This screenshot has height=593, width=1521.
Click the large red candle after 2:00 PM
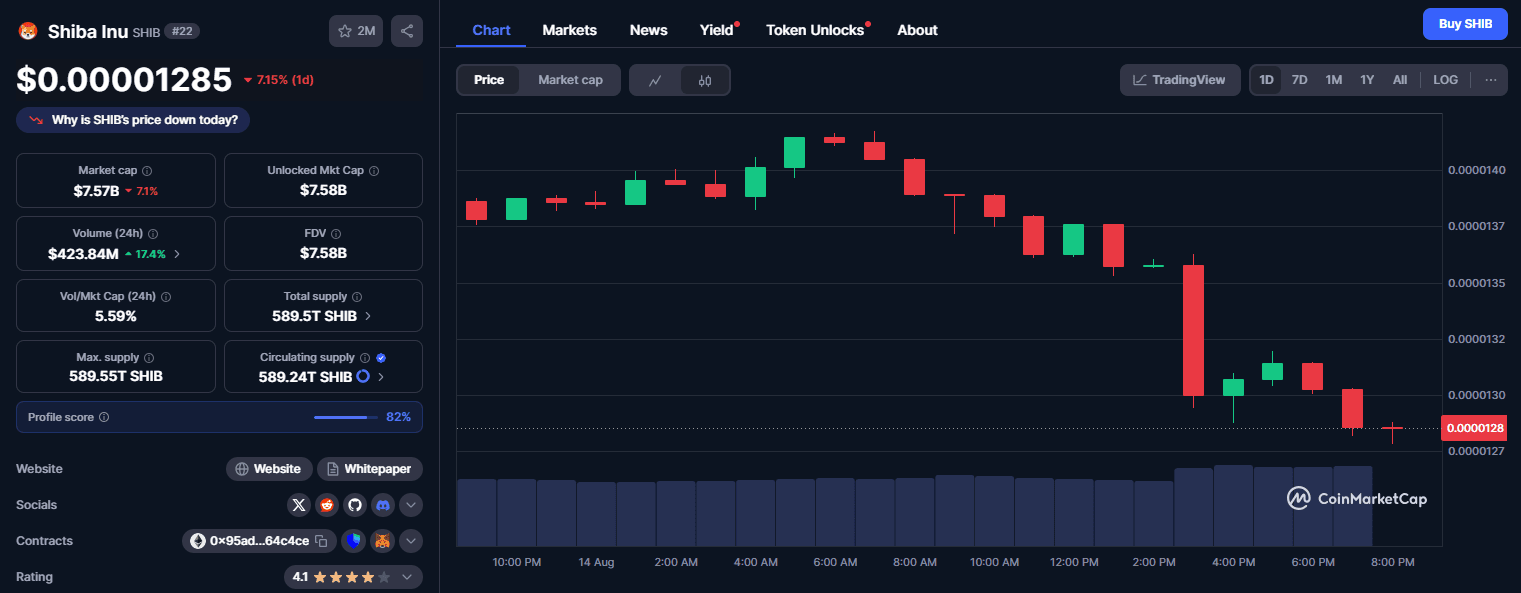tap(1193, 330)
